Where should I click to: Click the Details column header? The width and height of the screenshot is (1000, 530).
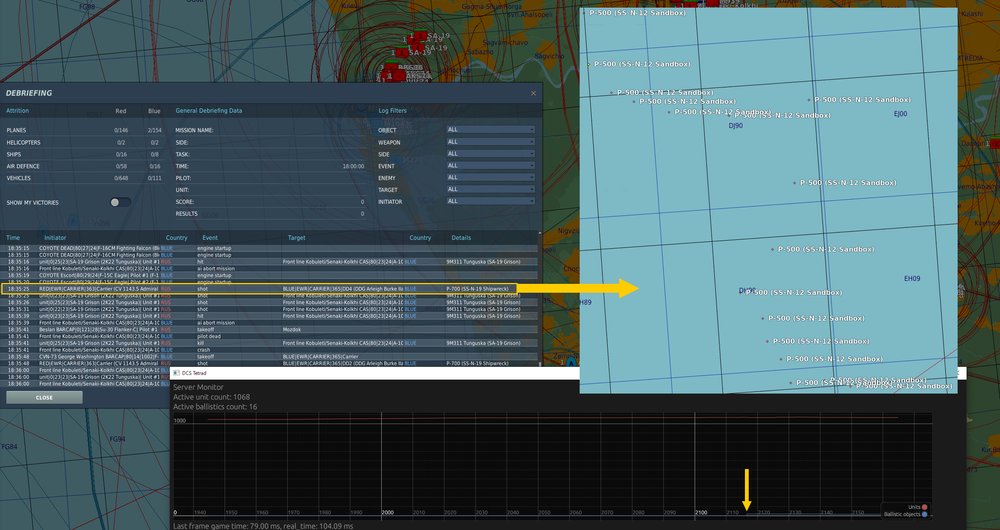coord(461,238)
